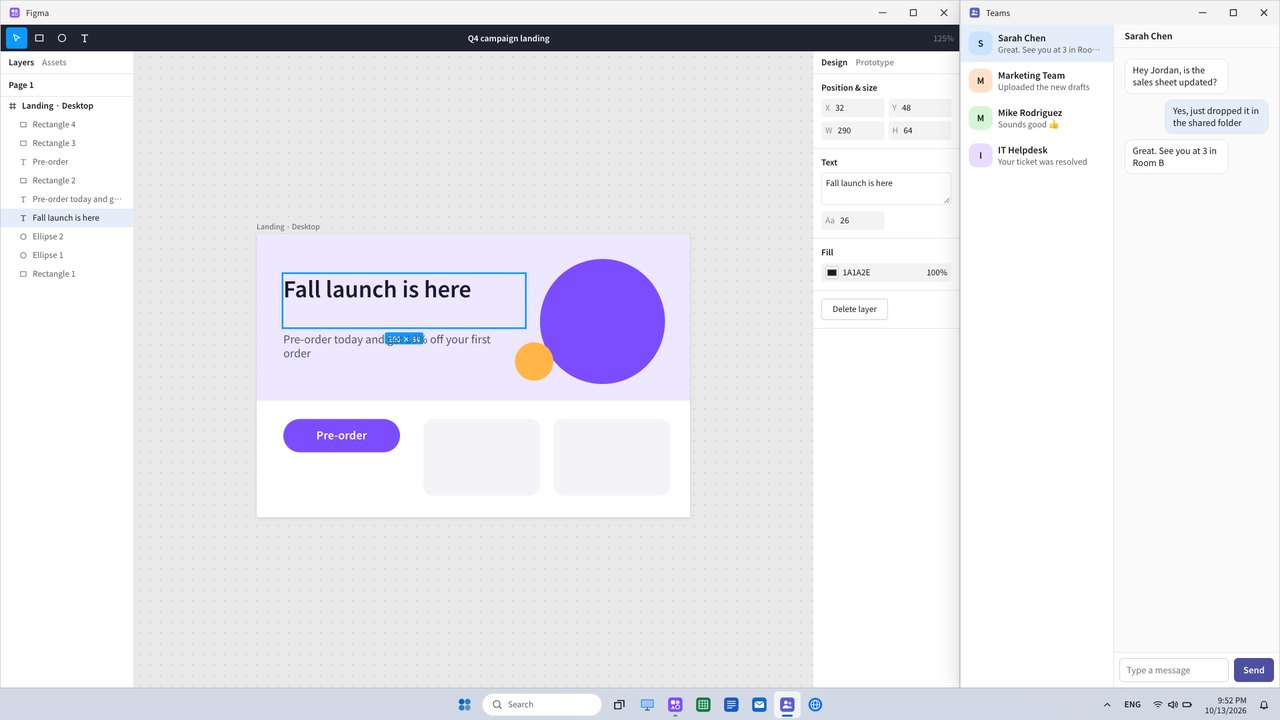Image resolution: width=1280 pixels, height=720 pixels.
Task: Select the Landing - Desktop frame layer
Action: click(x=67, y=106)
